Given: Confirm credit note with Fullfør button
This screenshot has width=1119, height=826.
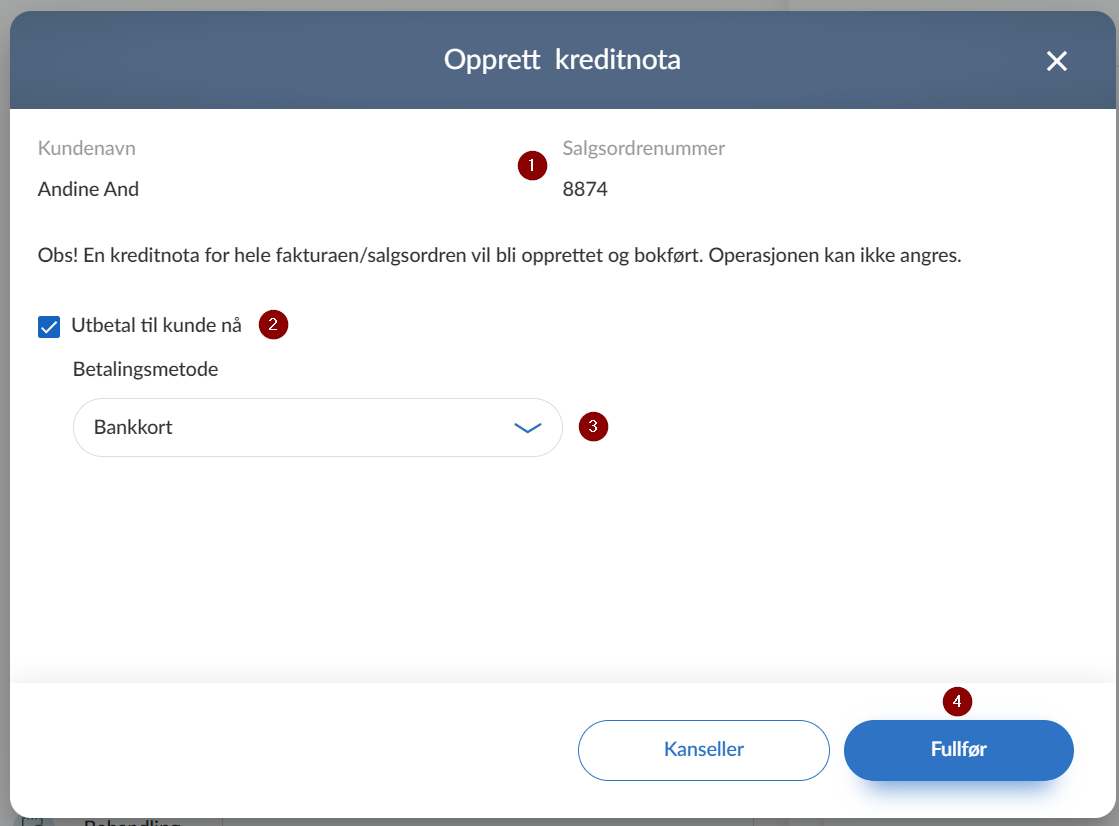Looking at the screenshot, I should click(958, 750).
